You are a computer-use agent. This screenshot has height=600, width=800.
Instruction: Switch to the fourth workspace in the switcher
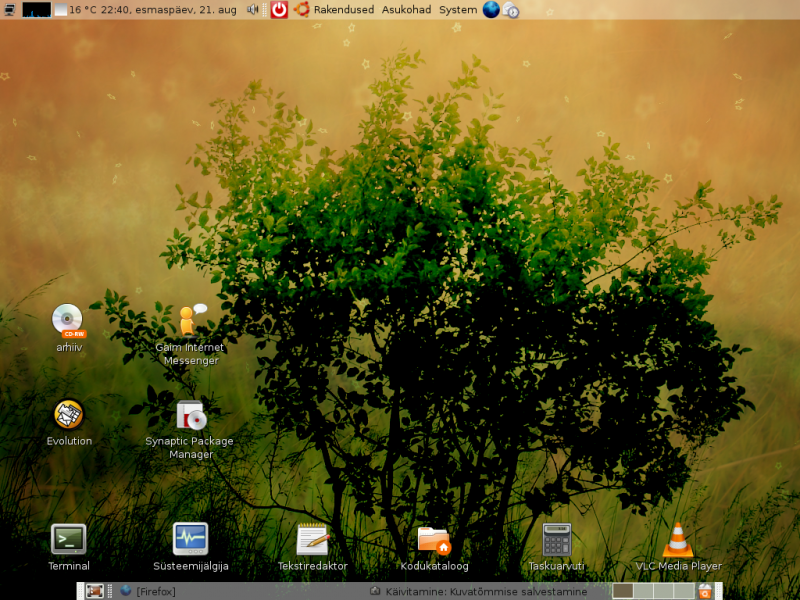(684, 591)
